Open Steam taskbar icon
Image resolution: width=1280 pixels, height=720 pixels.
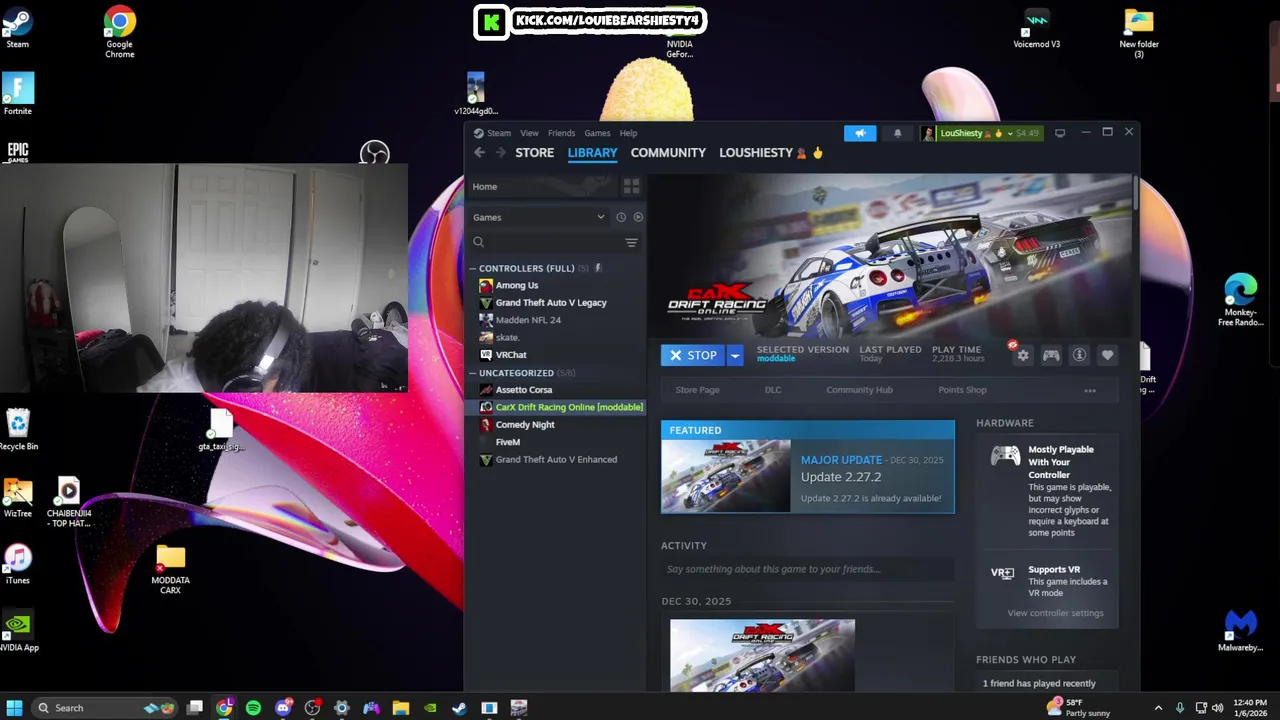(459, 708)
